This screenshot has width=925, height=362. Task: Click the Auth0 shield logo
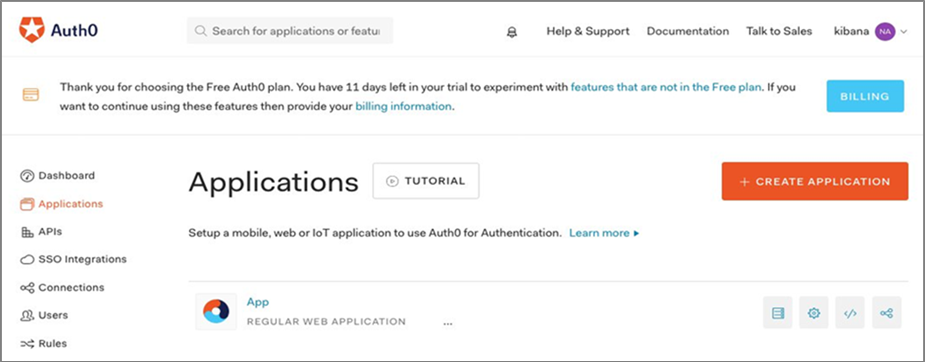(32, 30)
